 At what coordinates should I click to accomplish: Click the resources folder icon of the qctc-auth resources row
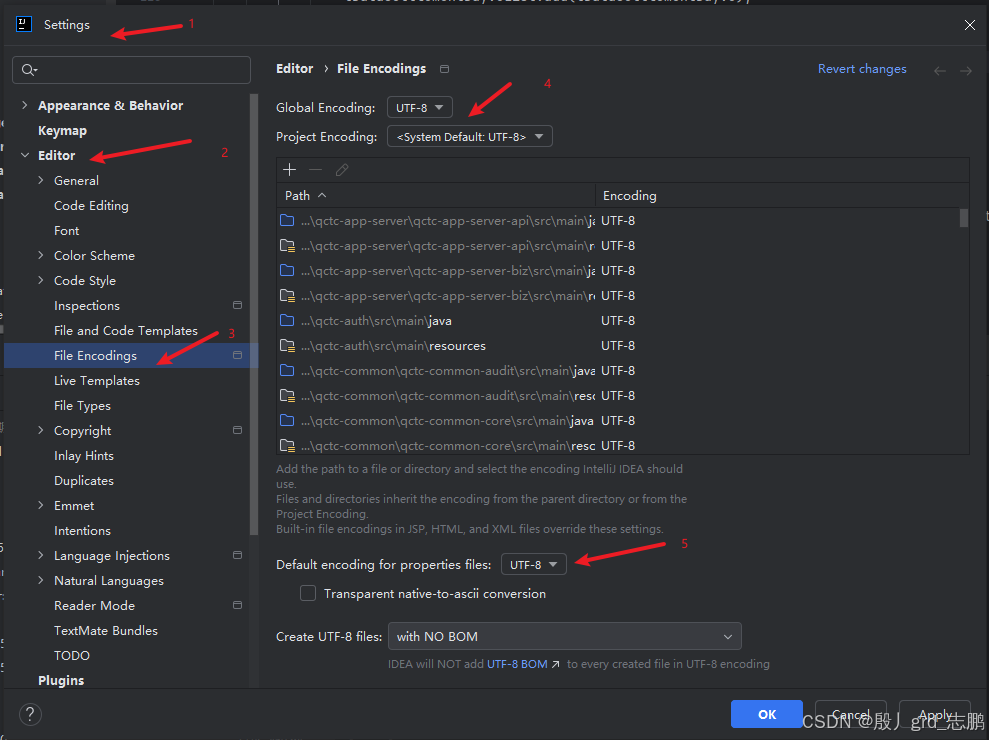pos(287,346)
